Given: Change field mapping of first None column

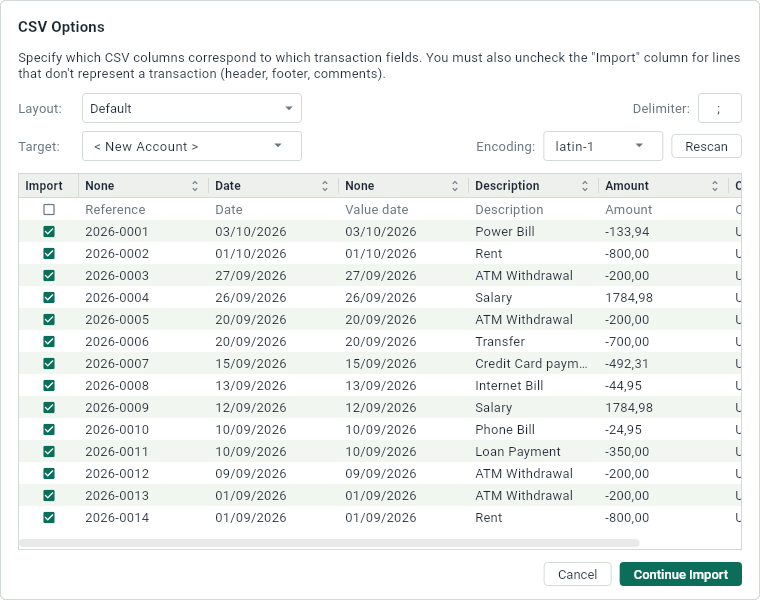Looking at the screenshot, I should [x=143, y=186].
